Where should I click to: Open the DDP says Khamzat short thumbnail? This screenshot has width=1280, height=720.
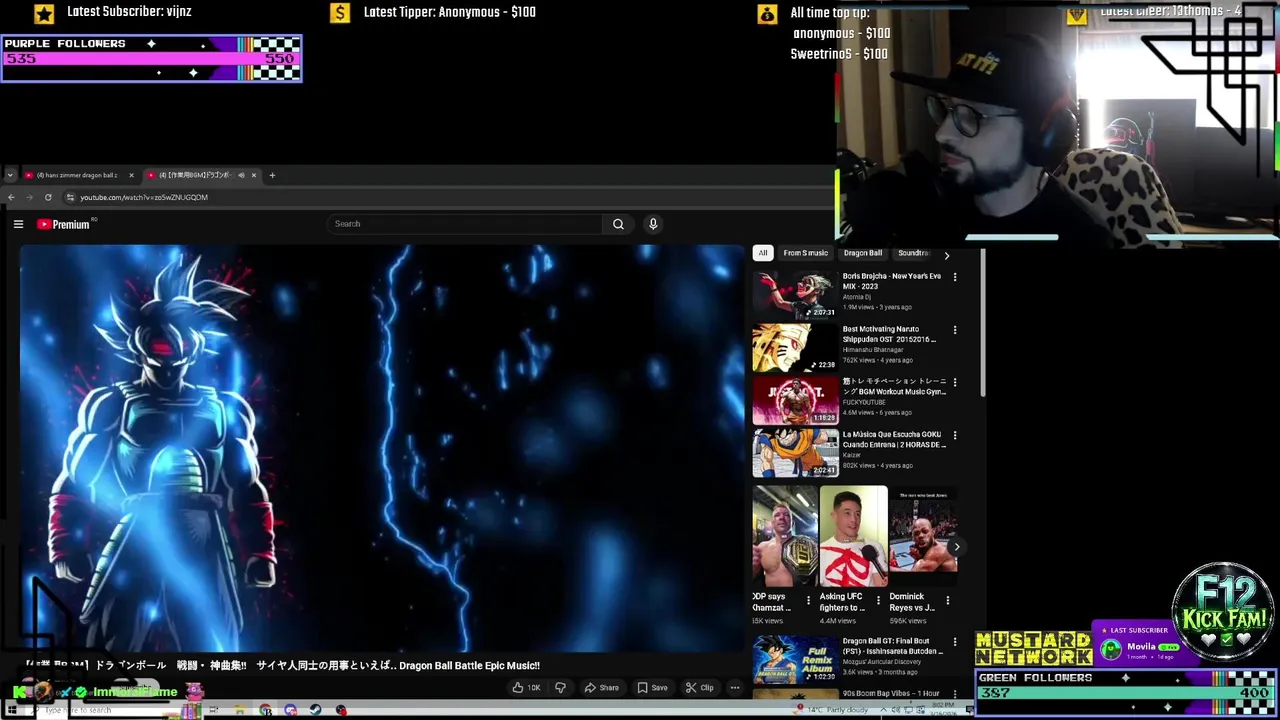tap(784, 537)
